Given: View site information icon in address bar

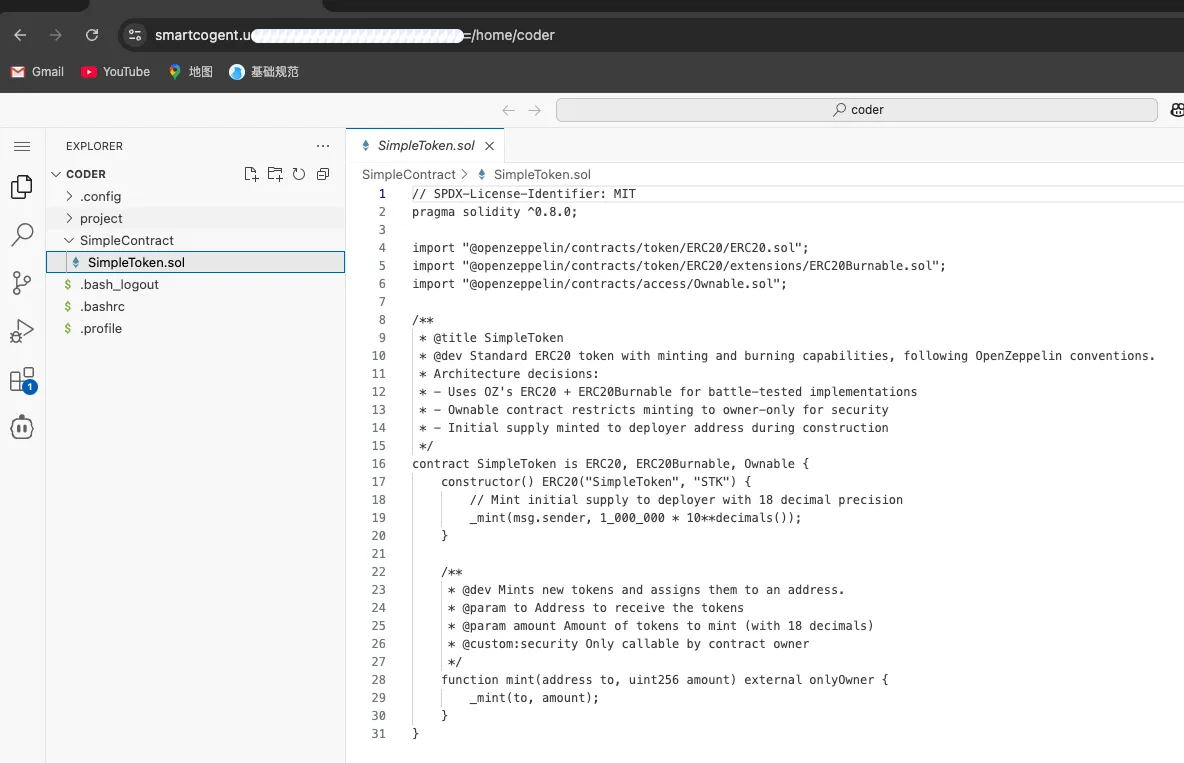Looking at the screenshot, I should (x=135, y=36).
